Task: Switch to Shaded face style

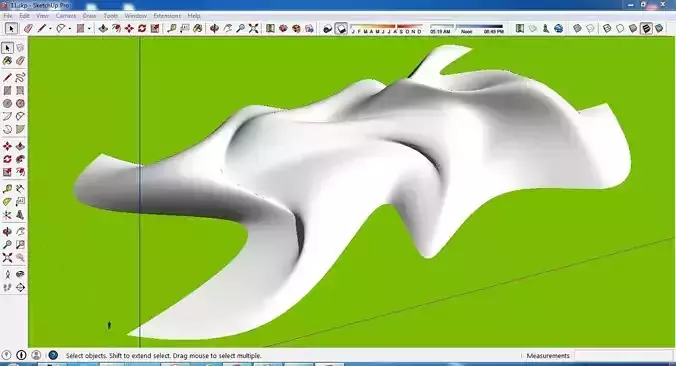Action: point(633,28)
